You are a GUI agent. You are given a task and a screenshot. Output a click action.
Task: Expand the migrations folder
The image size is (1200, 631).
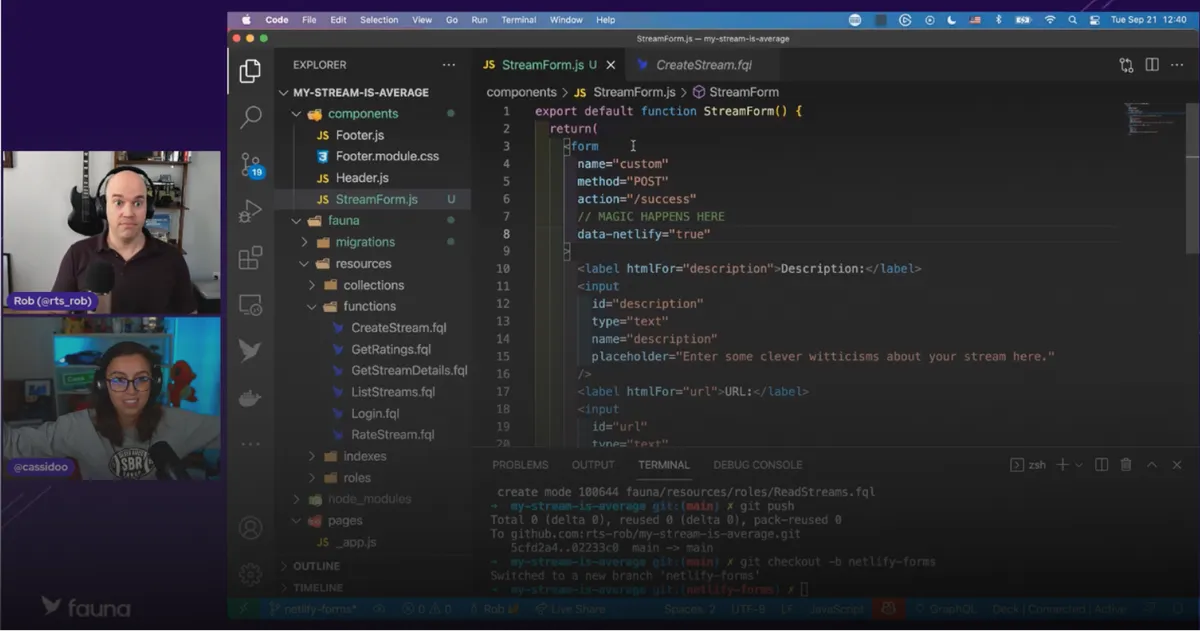[307, 241]
